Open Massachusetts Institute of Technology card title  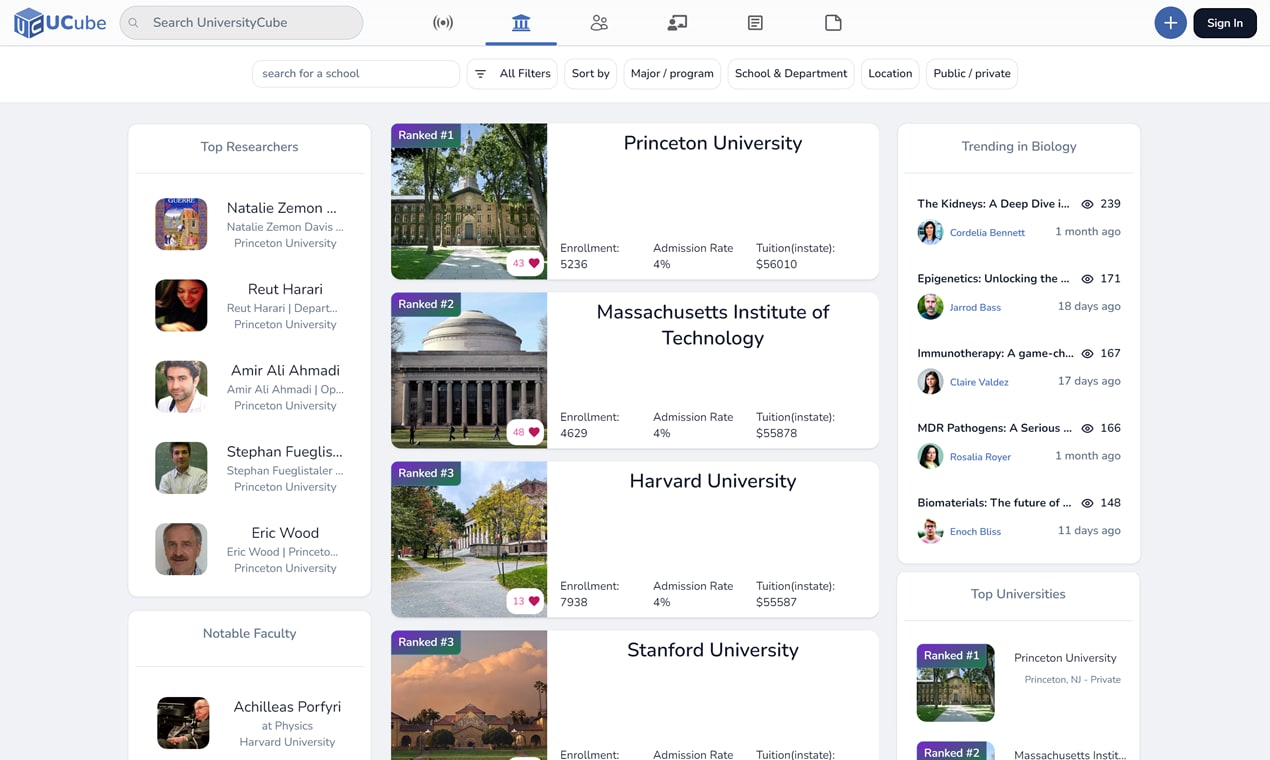713,325
